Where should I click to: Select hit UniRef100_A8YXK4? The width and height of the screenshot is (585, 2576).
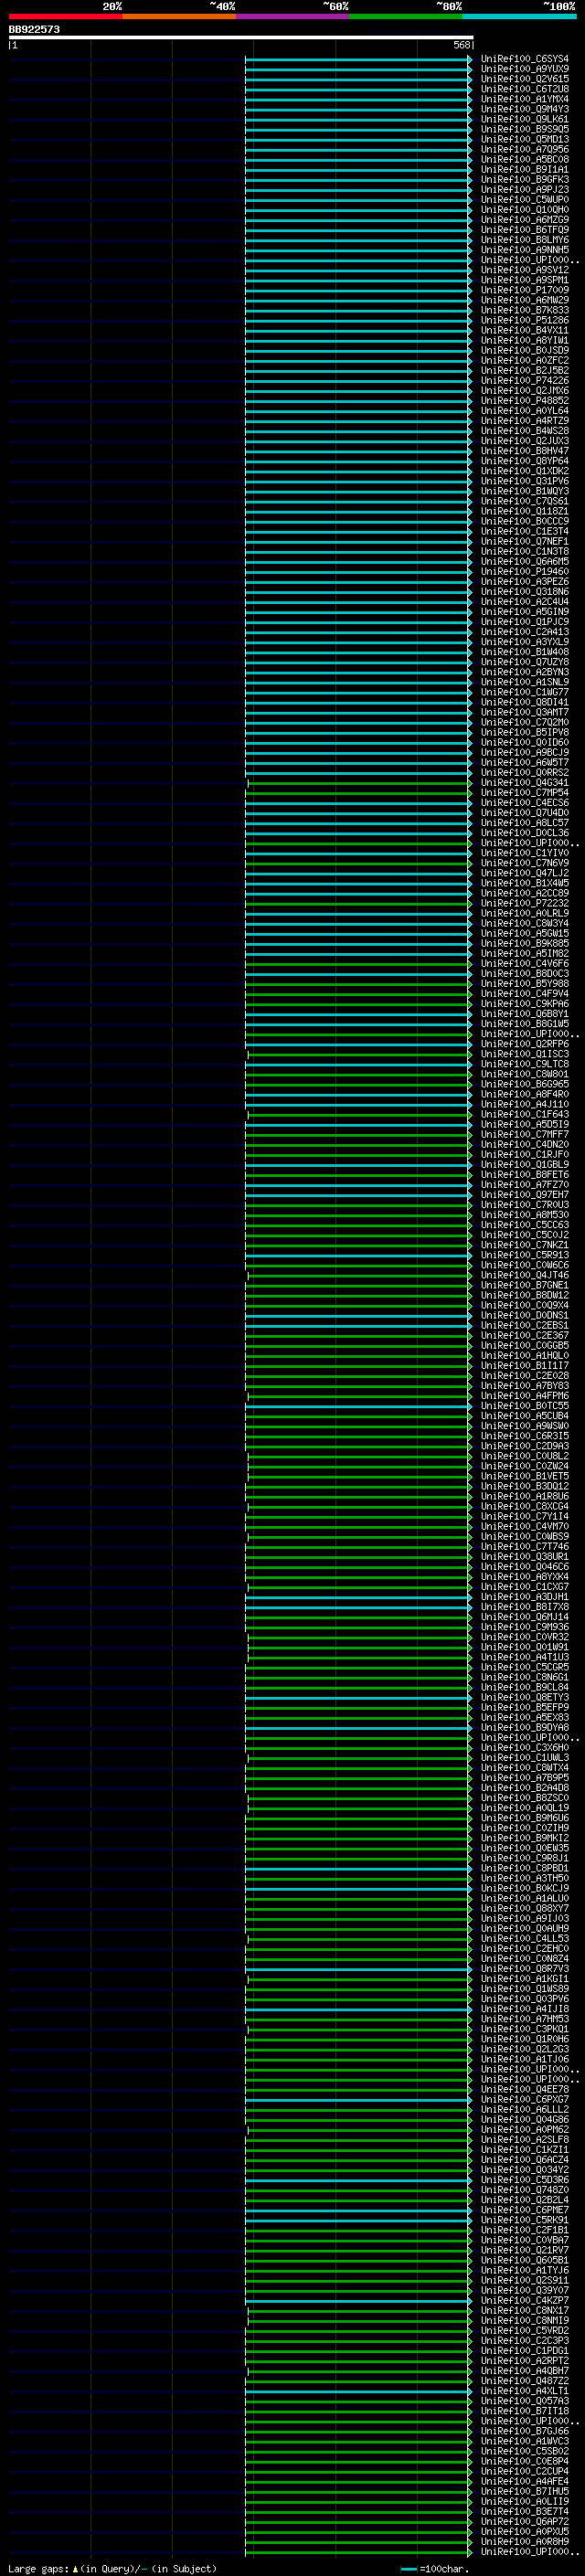coord(525,1576)
